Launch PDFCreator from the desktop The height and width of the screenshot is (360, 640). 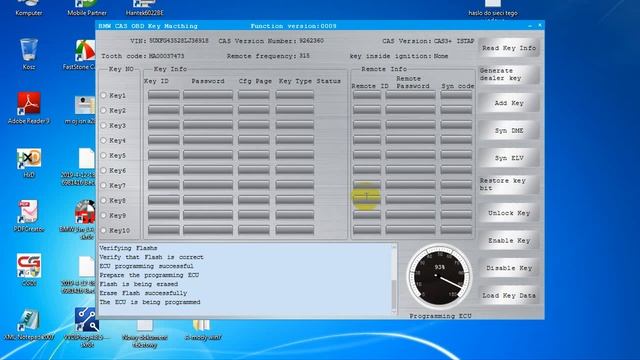pos(29,216)
